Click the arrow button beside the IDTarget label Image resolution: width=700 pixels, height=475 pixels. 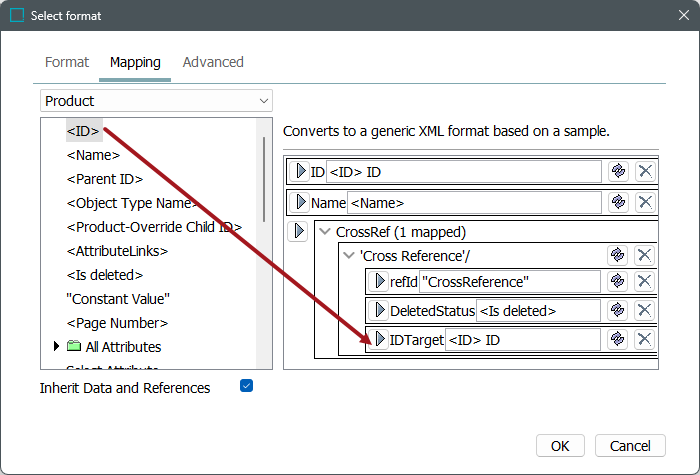point(378,340)
